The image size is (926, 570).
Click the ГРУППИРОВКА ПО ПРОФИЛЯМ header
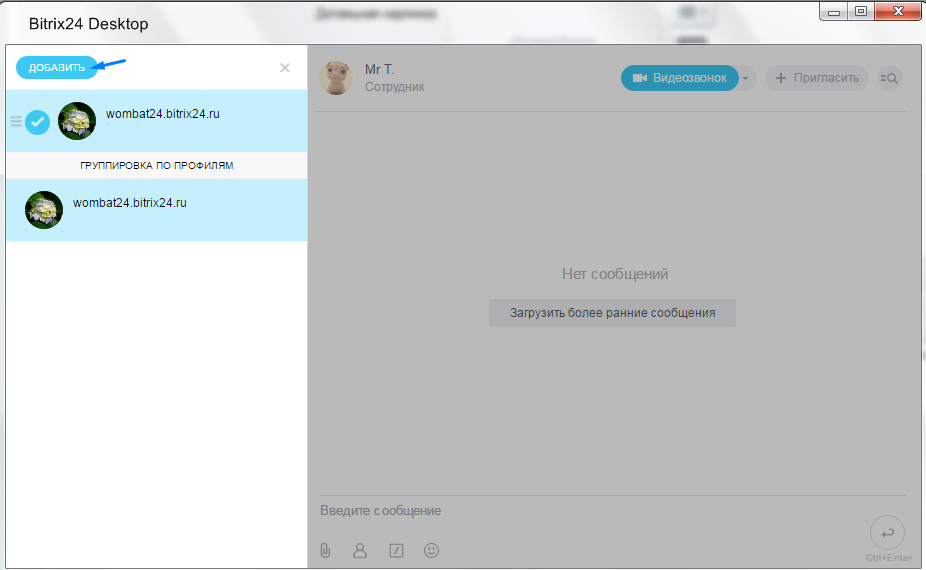pos(156,166)
